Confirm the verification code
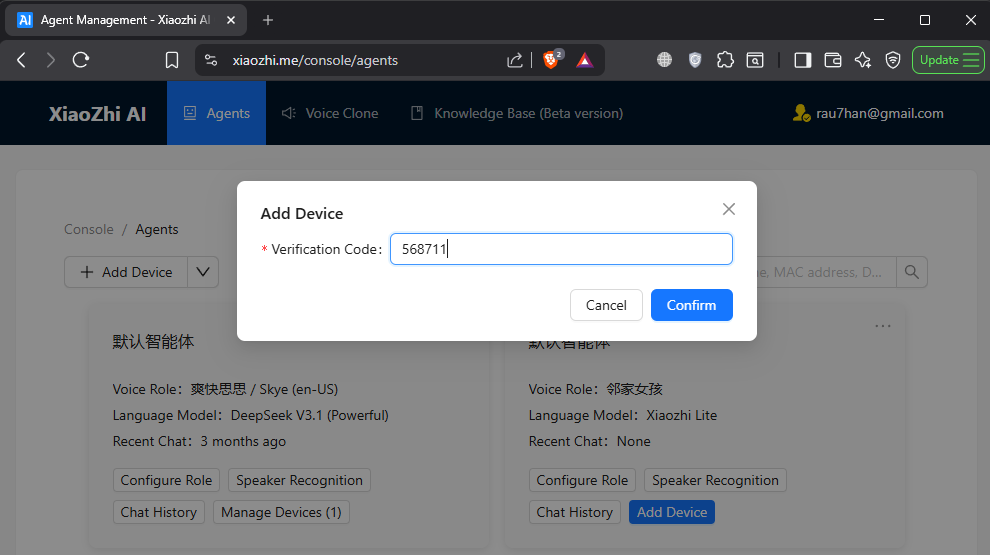Viewport: 990px width, 555px height. (691, 305)
